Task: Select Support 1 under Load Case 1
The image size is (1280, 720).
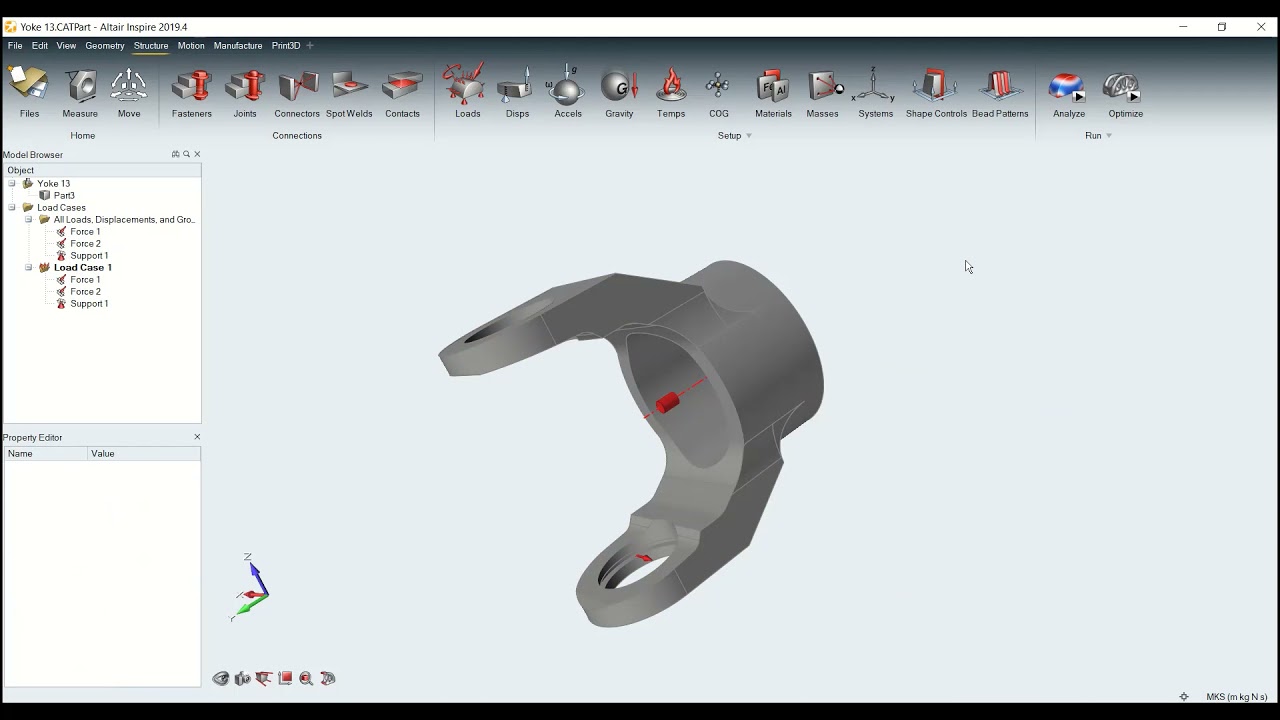Action: [89, 304]
